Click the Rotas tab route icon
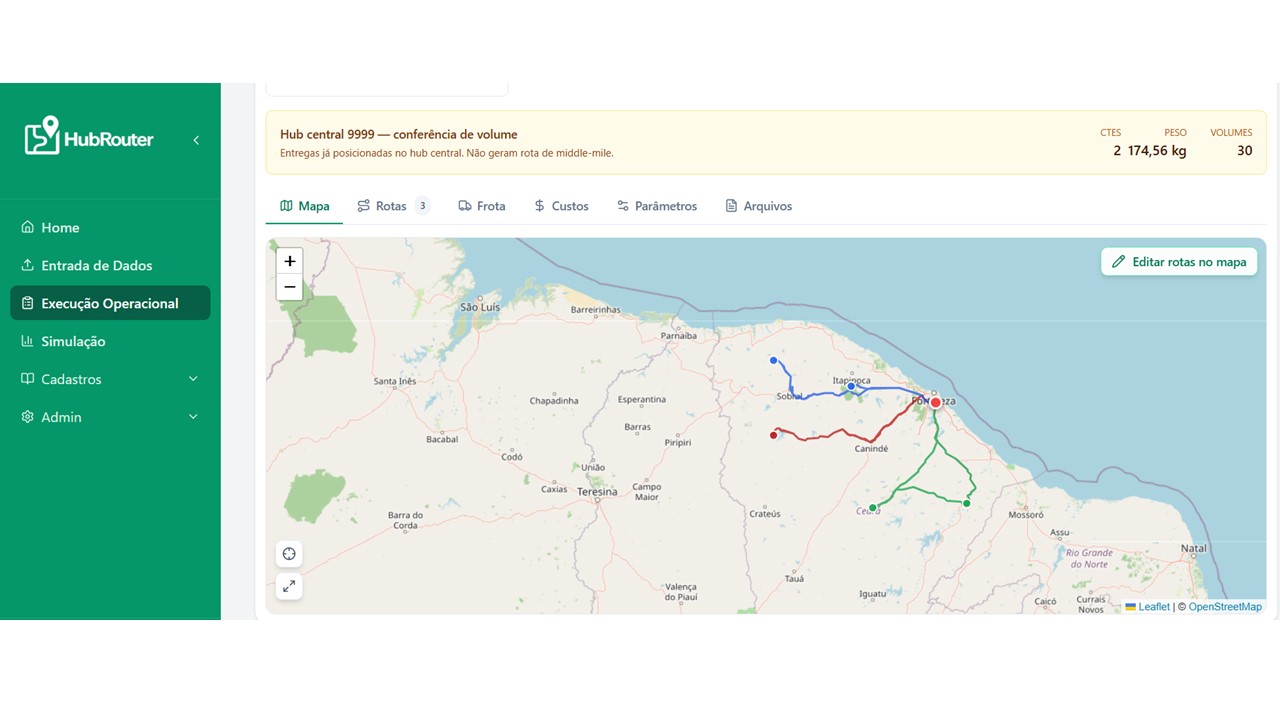Viewport: 1280px width, 720px height. pyautogui.click(x=363, y=206)
